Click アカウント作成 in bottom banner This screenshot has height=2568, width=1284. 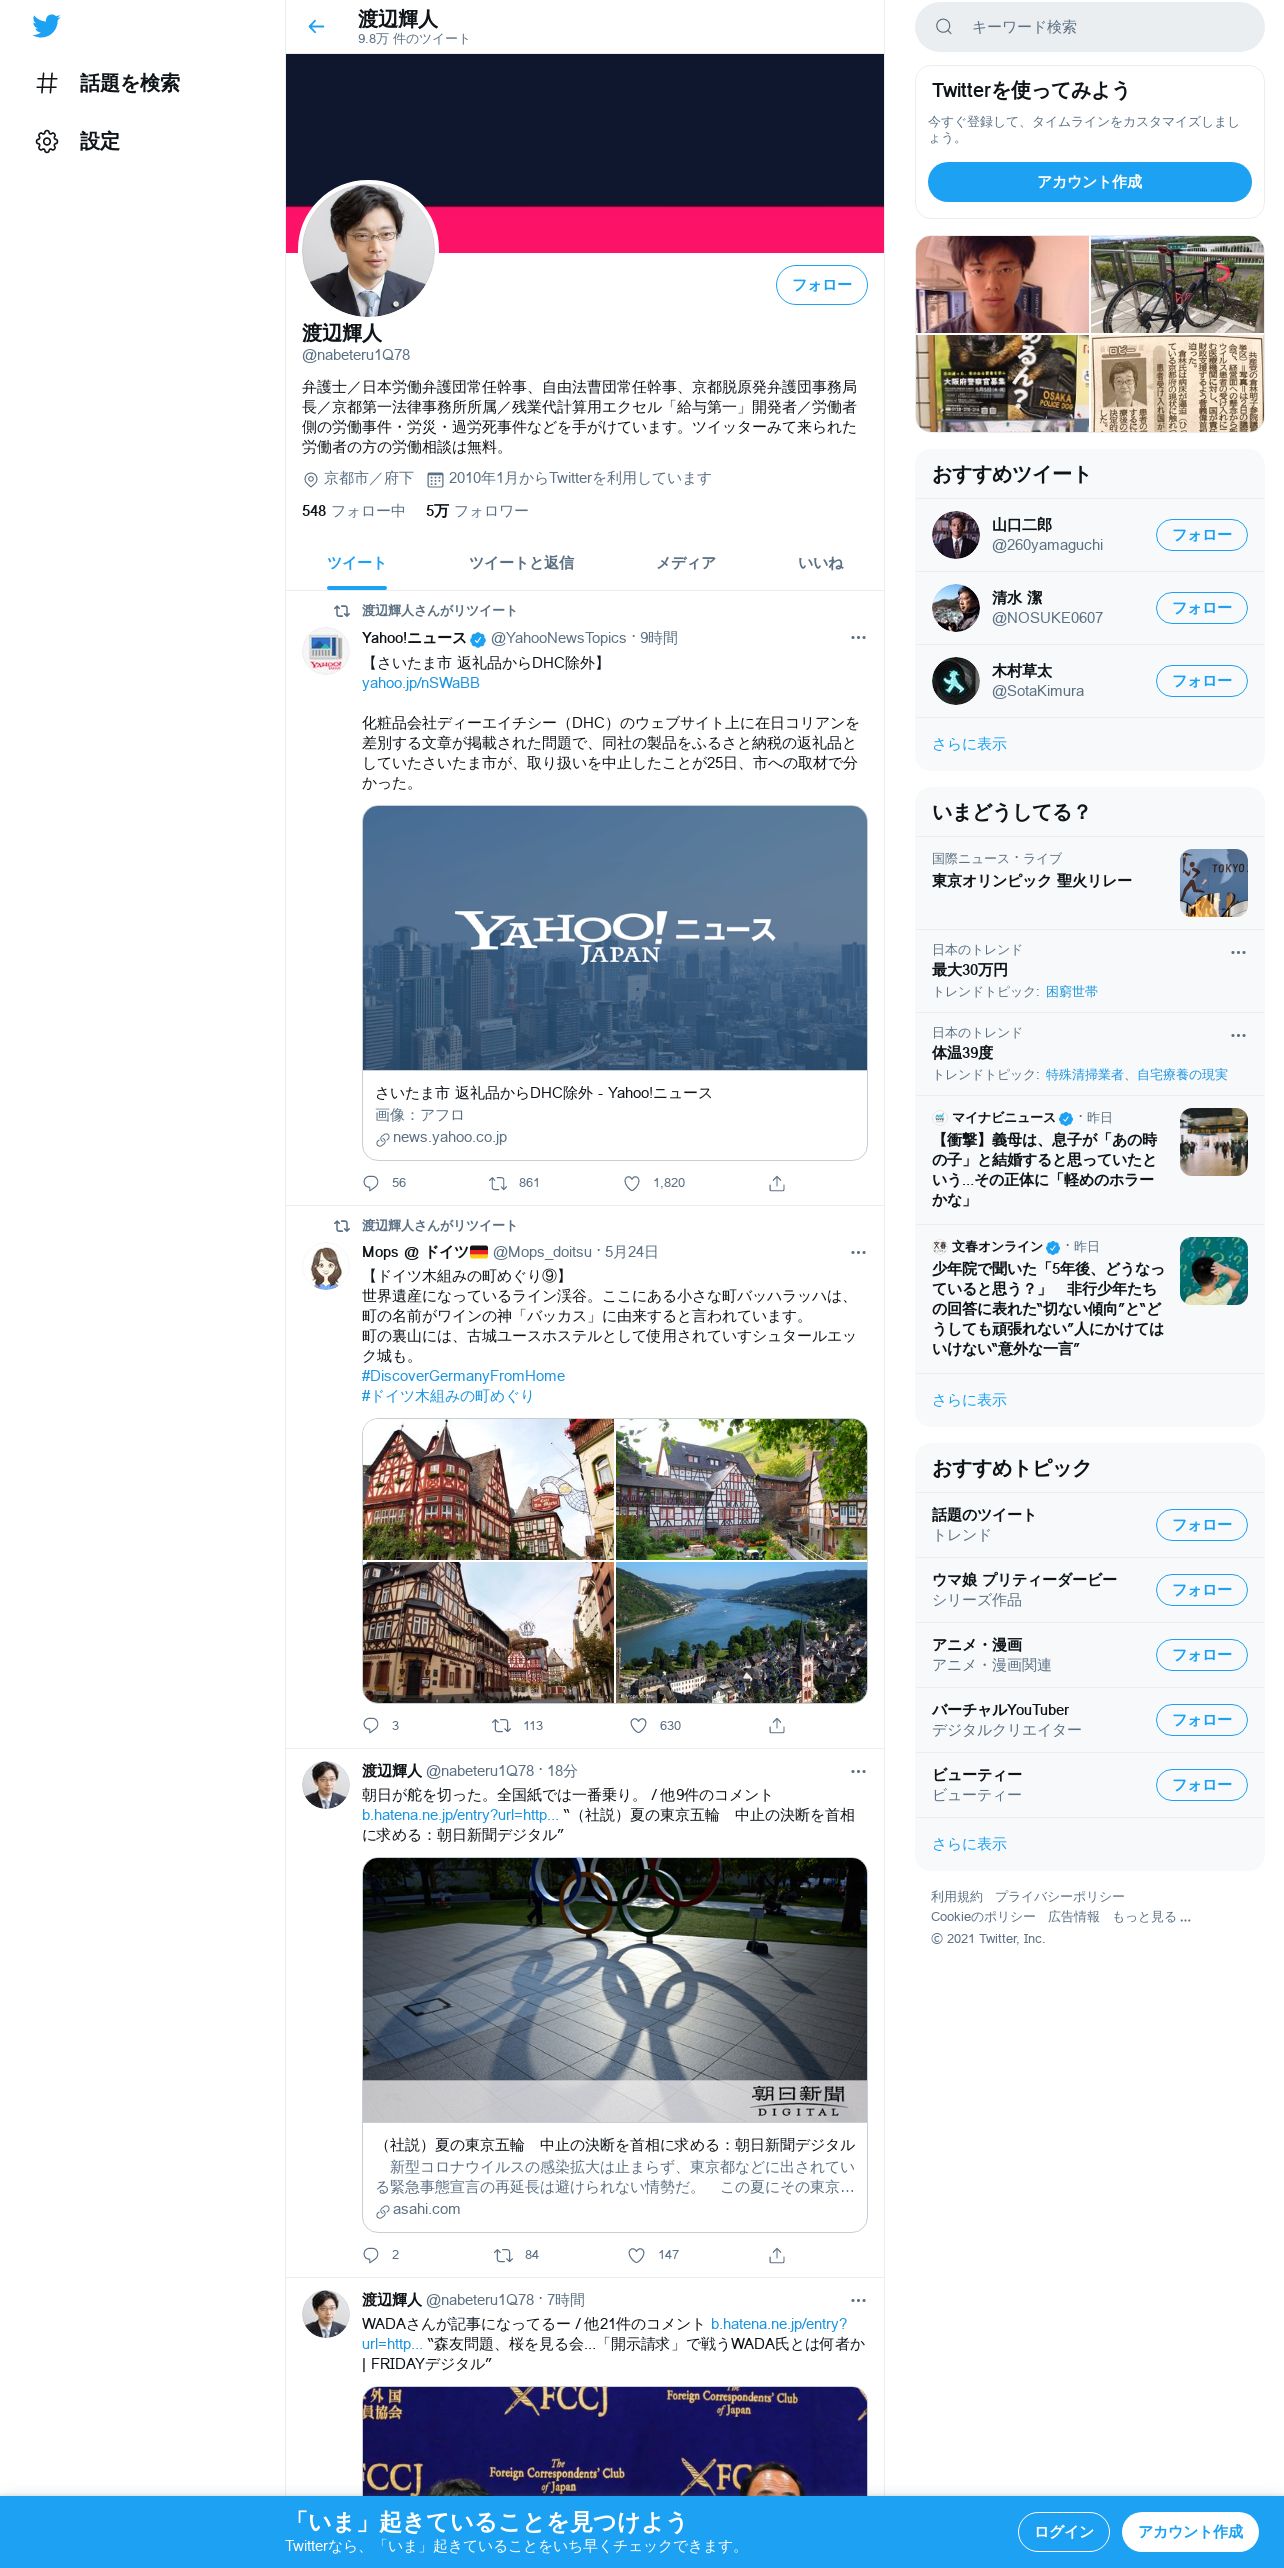click(1190, 2532)
